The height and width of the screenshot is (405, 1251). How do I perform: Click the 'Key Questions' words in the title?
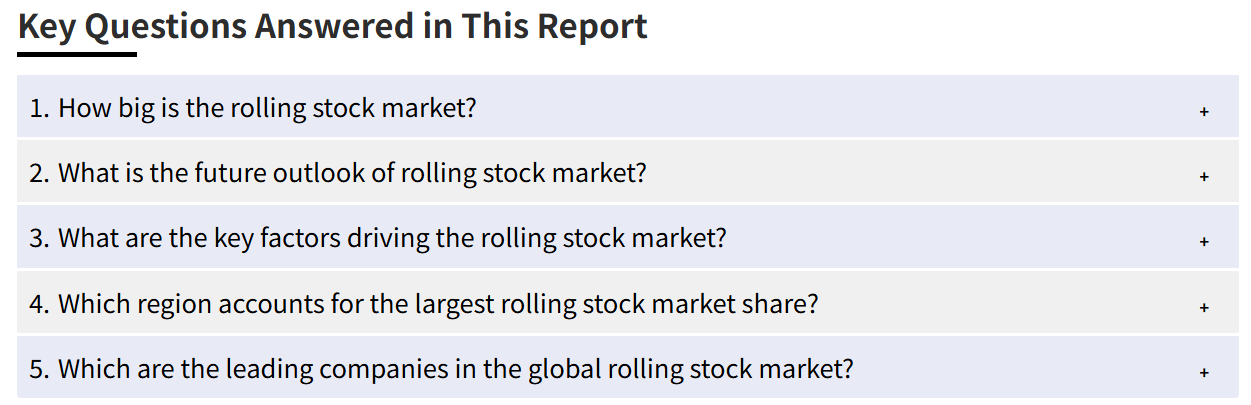pos(132,27)
